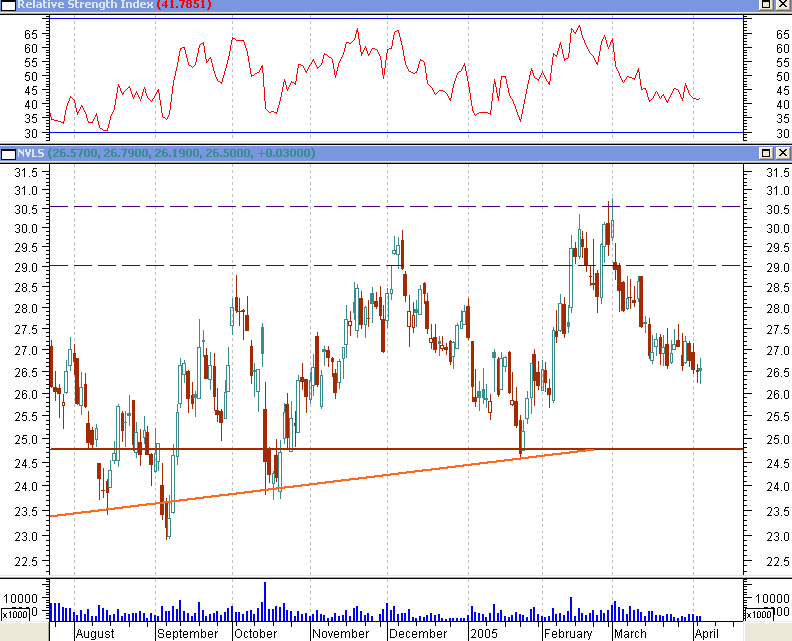Click the NVLS panel system menu icon
Image resolution: width=792 pixels, height=641 pixels.
coord(9,154)
